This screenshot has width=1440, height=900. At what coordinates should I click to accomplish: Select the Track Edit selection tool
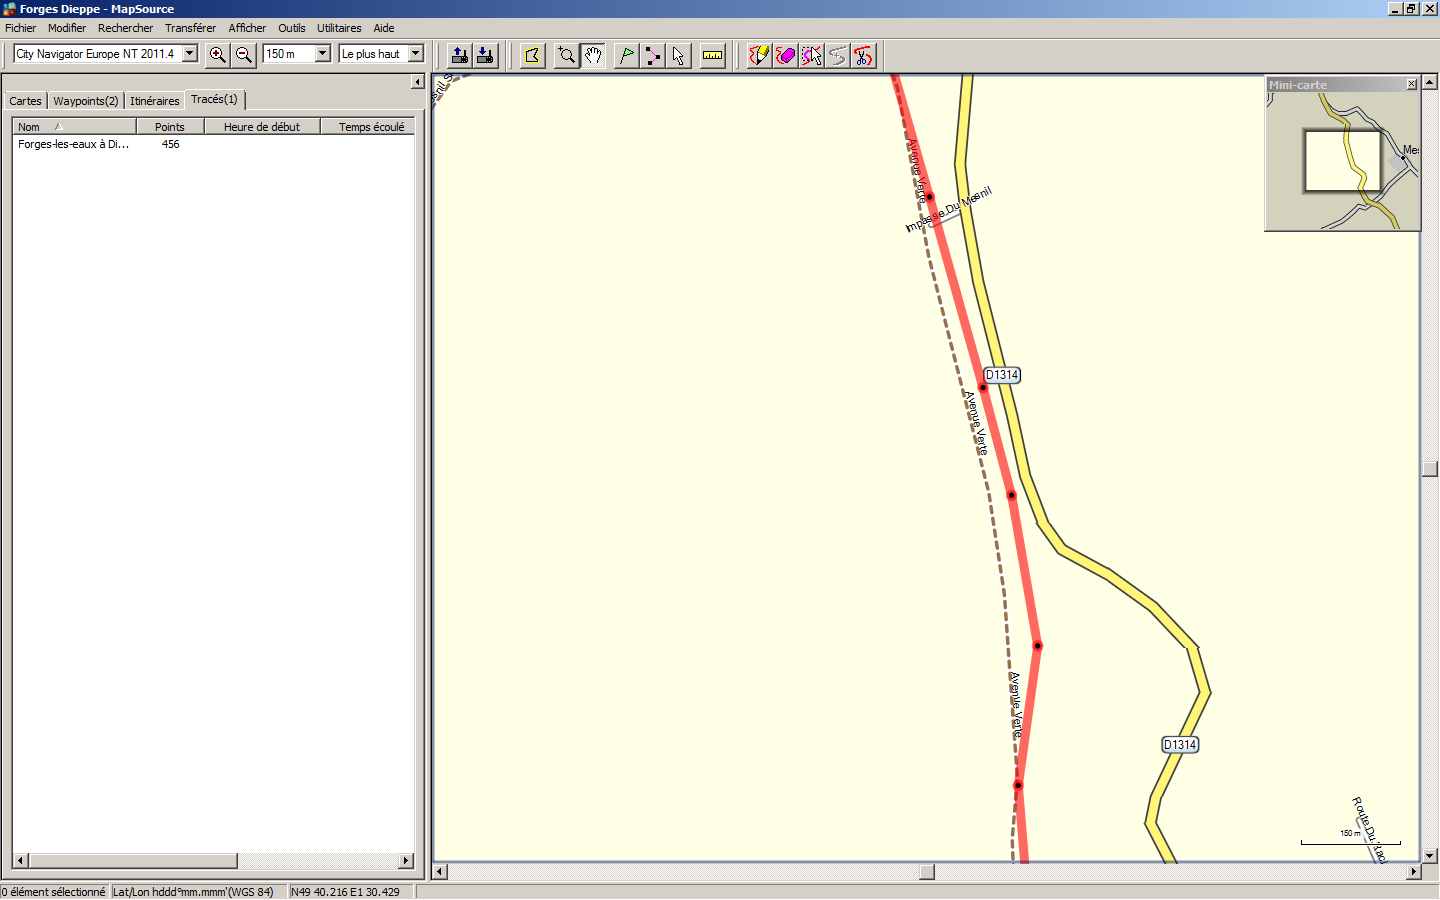pos(811,55)
